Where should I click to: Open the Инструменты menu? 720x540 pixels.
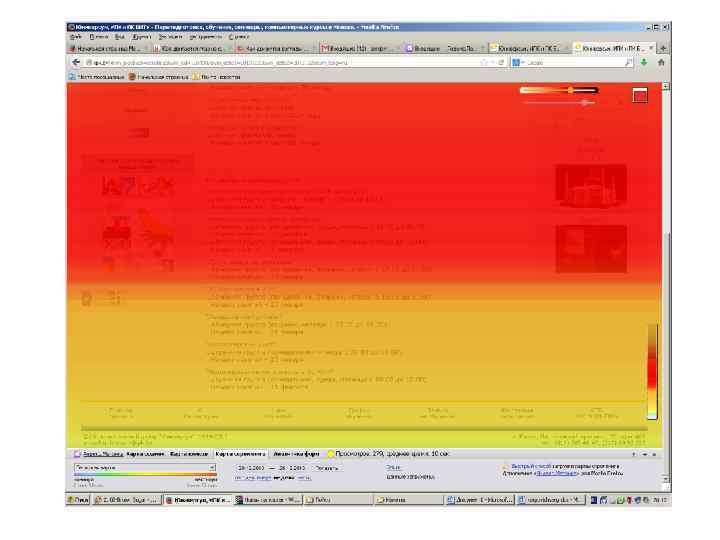point(205,37)
